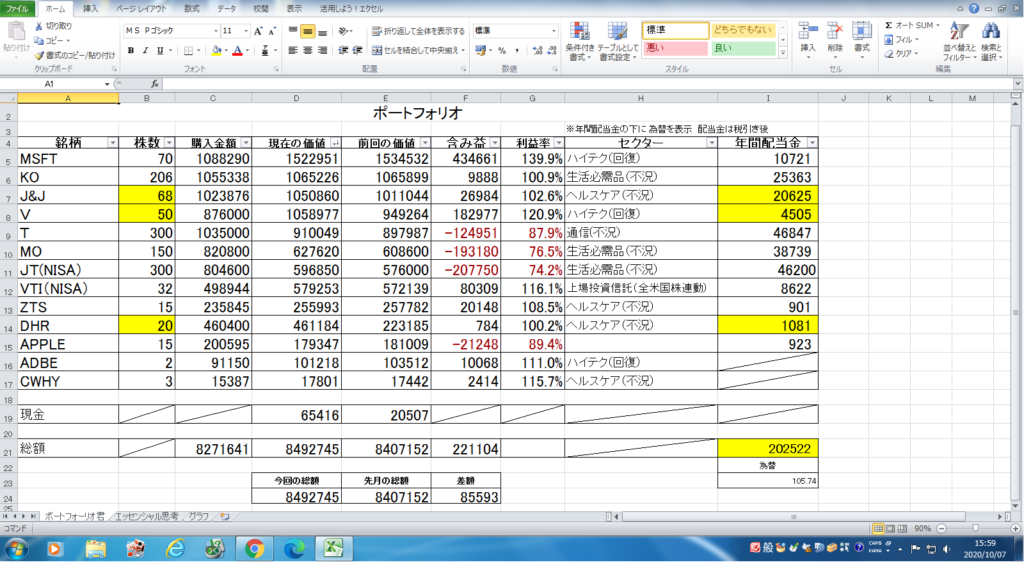Click the borders grid icon in Font group
Viewport: 1024px width, 576px height.
click(189, 50)
